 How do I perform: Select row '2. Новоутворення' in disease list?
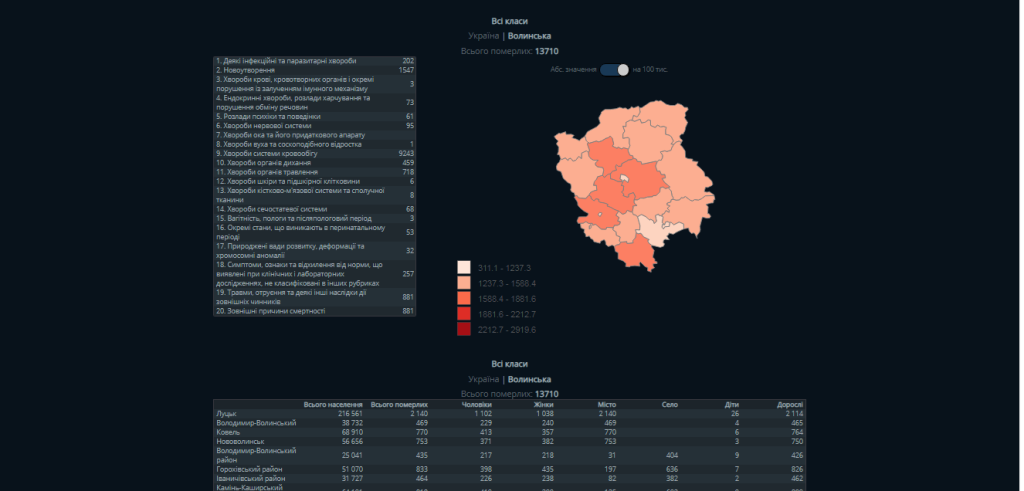tap(315, 71)
